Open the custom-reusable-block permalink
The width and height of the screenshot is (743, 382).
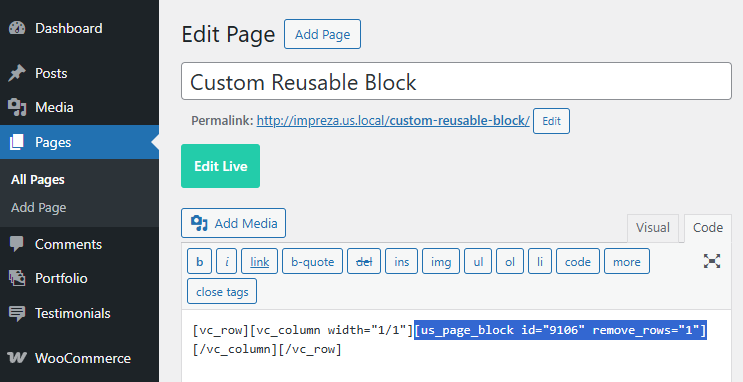[x=393, y=121]
